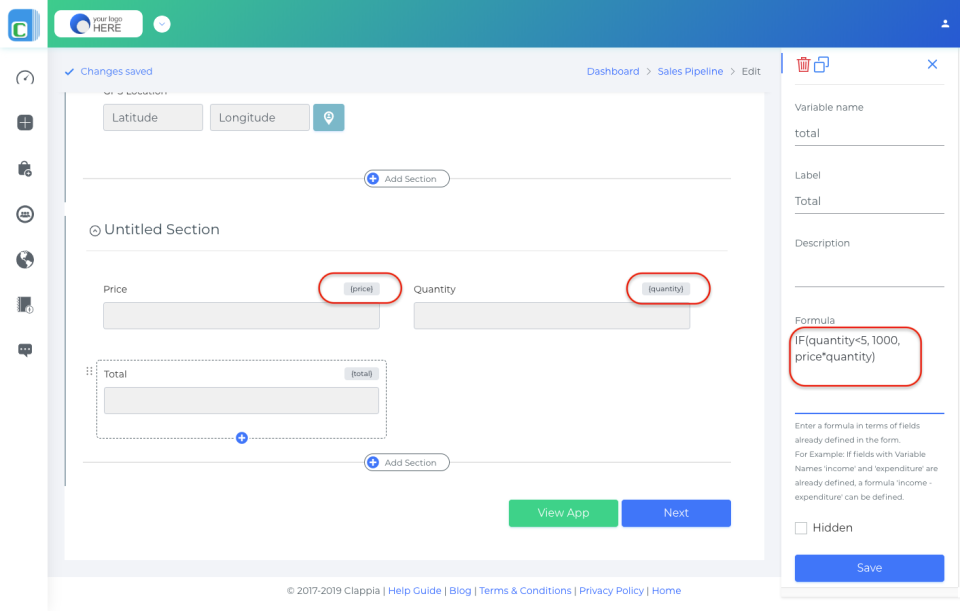Click the blue plus below the Total field
The height and width of the screenshot is (611, 960).
pos(241,437)
